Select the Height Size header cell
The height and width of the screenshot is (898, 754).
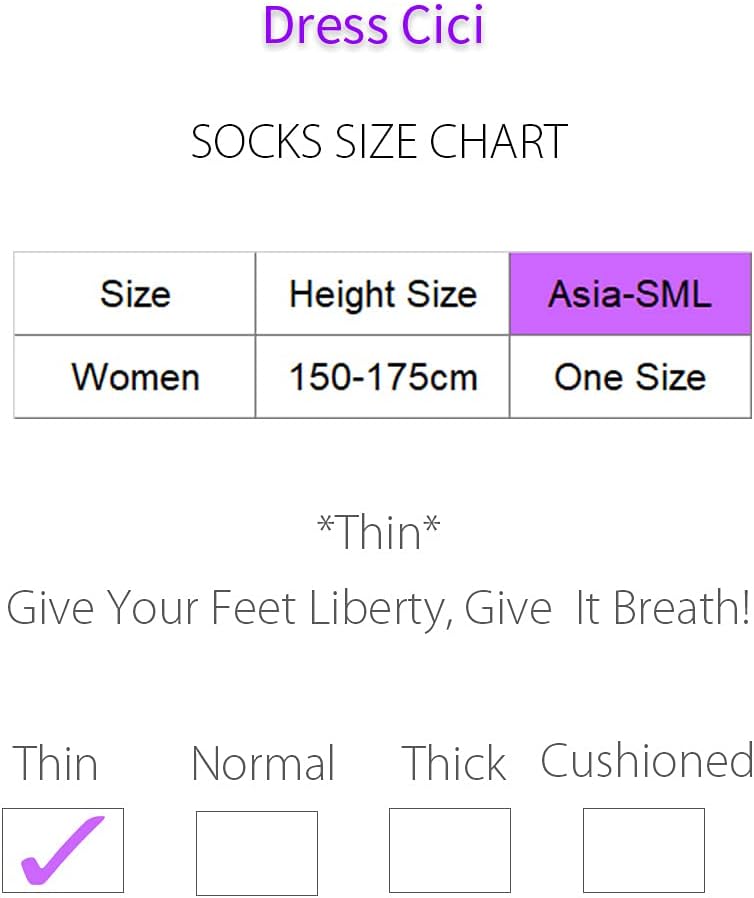382,294
